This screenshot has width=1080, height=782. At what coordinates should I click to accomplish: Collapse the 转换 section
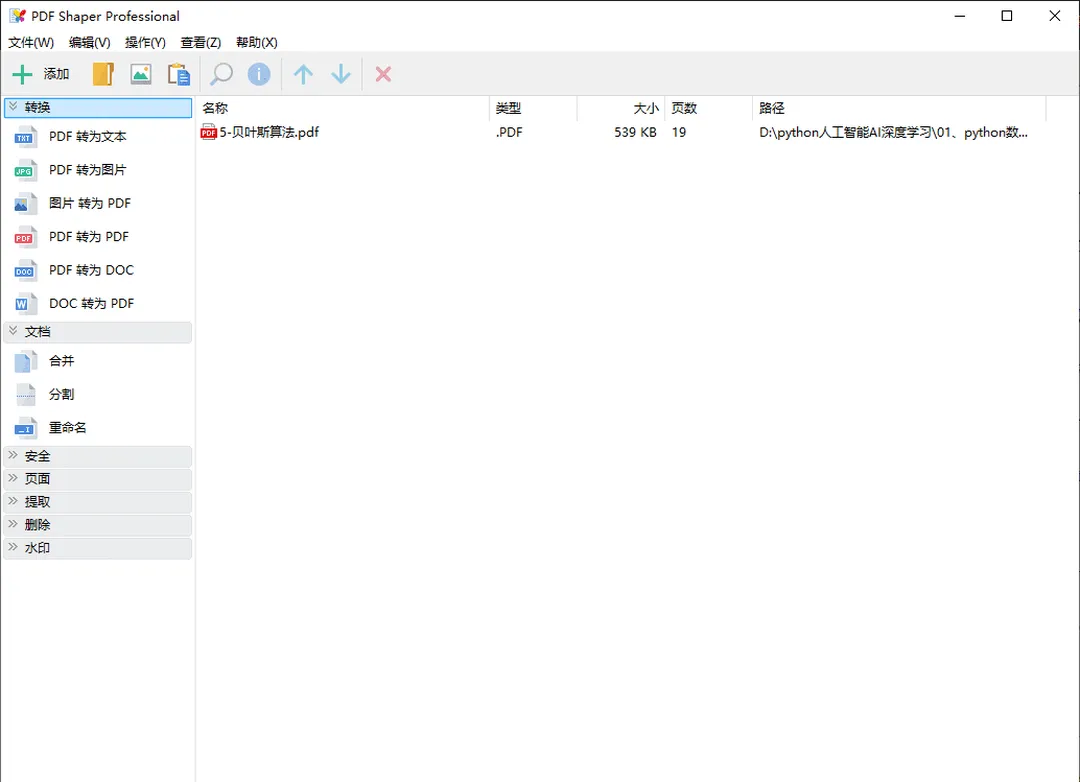98,107
